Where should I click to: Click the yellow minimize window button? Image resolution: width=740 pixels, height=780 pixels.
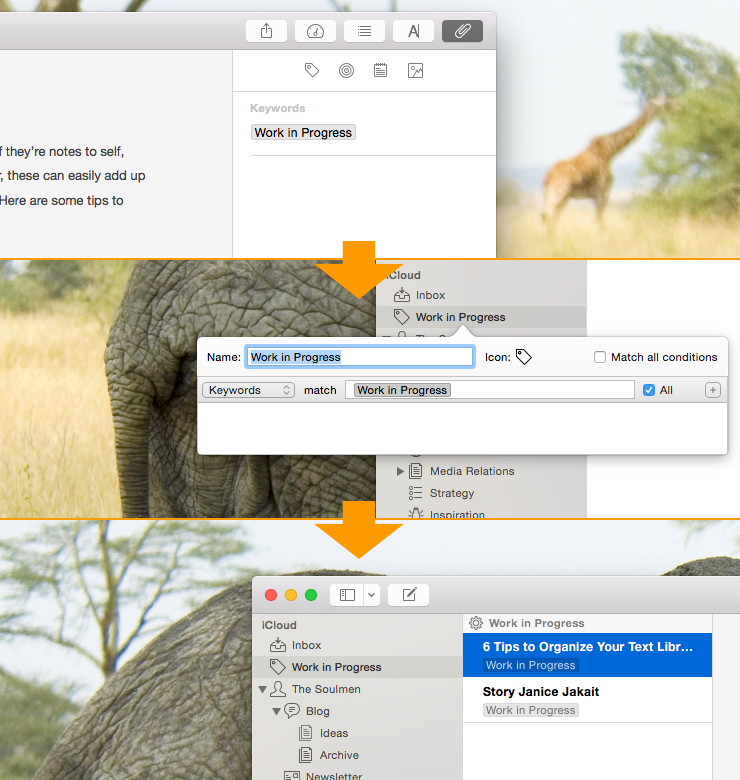pyautogui.click(x=291, y=595)
